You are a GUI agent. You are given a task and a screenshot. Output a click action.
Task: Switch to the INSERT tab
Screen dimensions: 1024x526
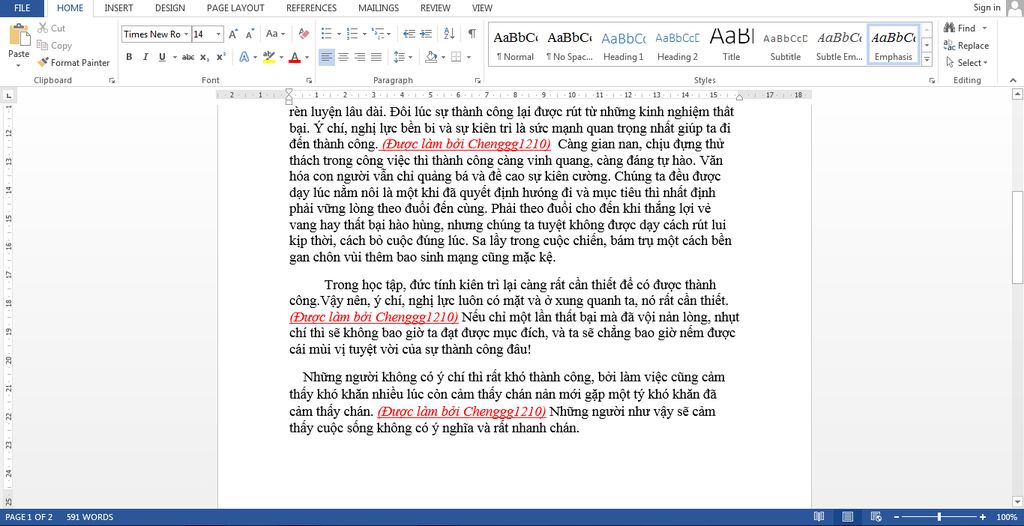point(119,8)
